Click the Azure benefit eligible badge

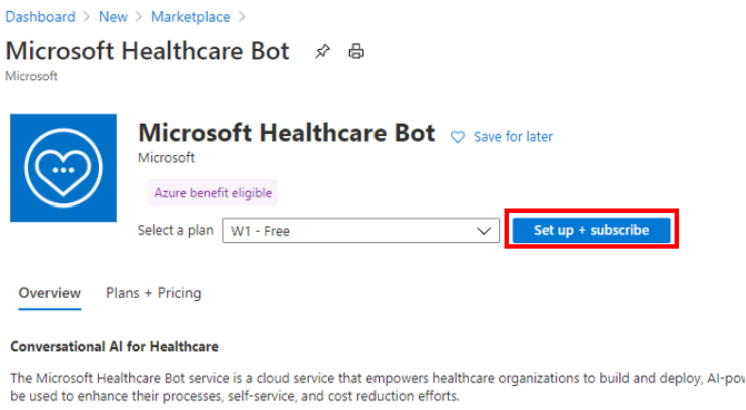[213, 193]
